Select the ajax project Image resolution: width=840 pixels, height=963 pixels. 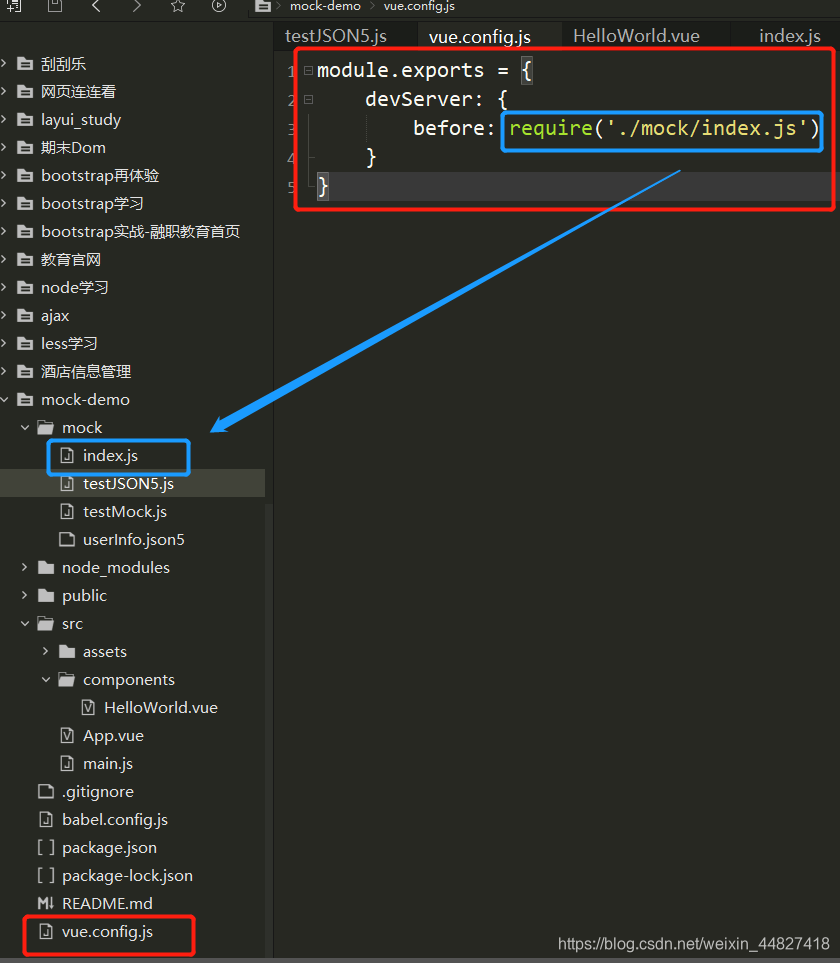point(55,316)
